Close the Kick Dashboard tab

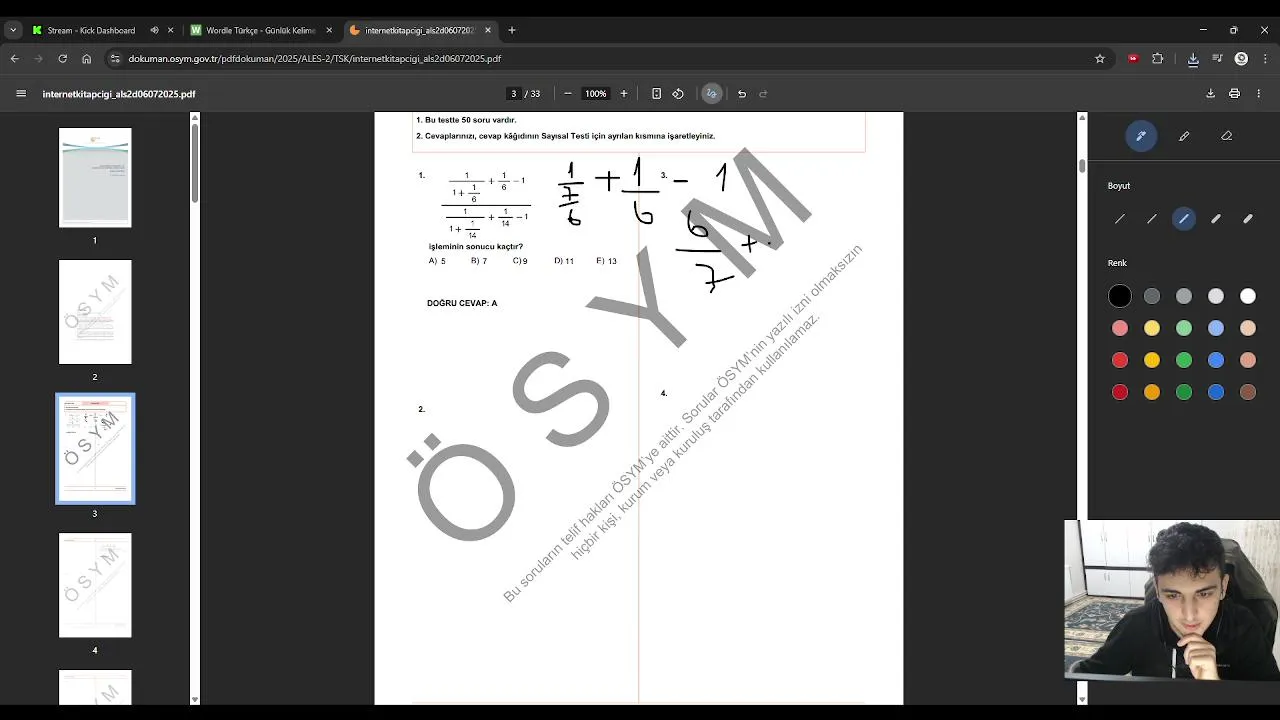click(x=170, y=30)
